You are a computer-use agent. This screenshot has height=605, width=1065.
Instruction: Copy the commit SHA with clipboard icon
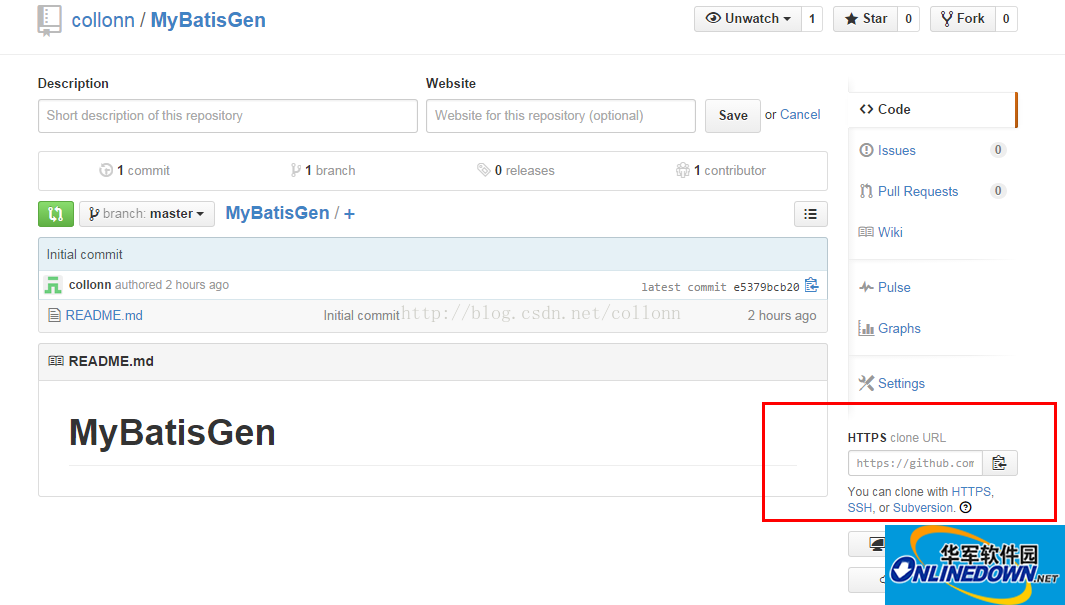tap(812, 285)
